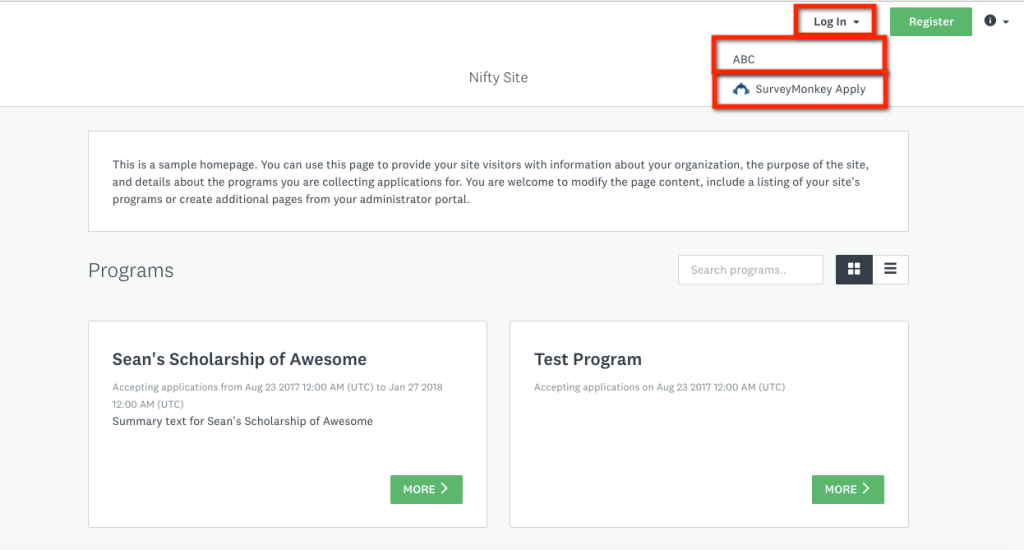Image resolution: width=1024 pixels, height=550 pixels.
Task: Switch to grid view of programs
Action: 854,269
